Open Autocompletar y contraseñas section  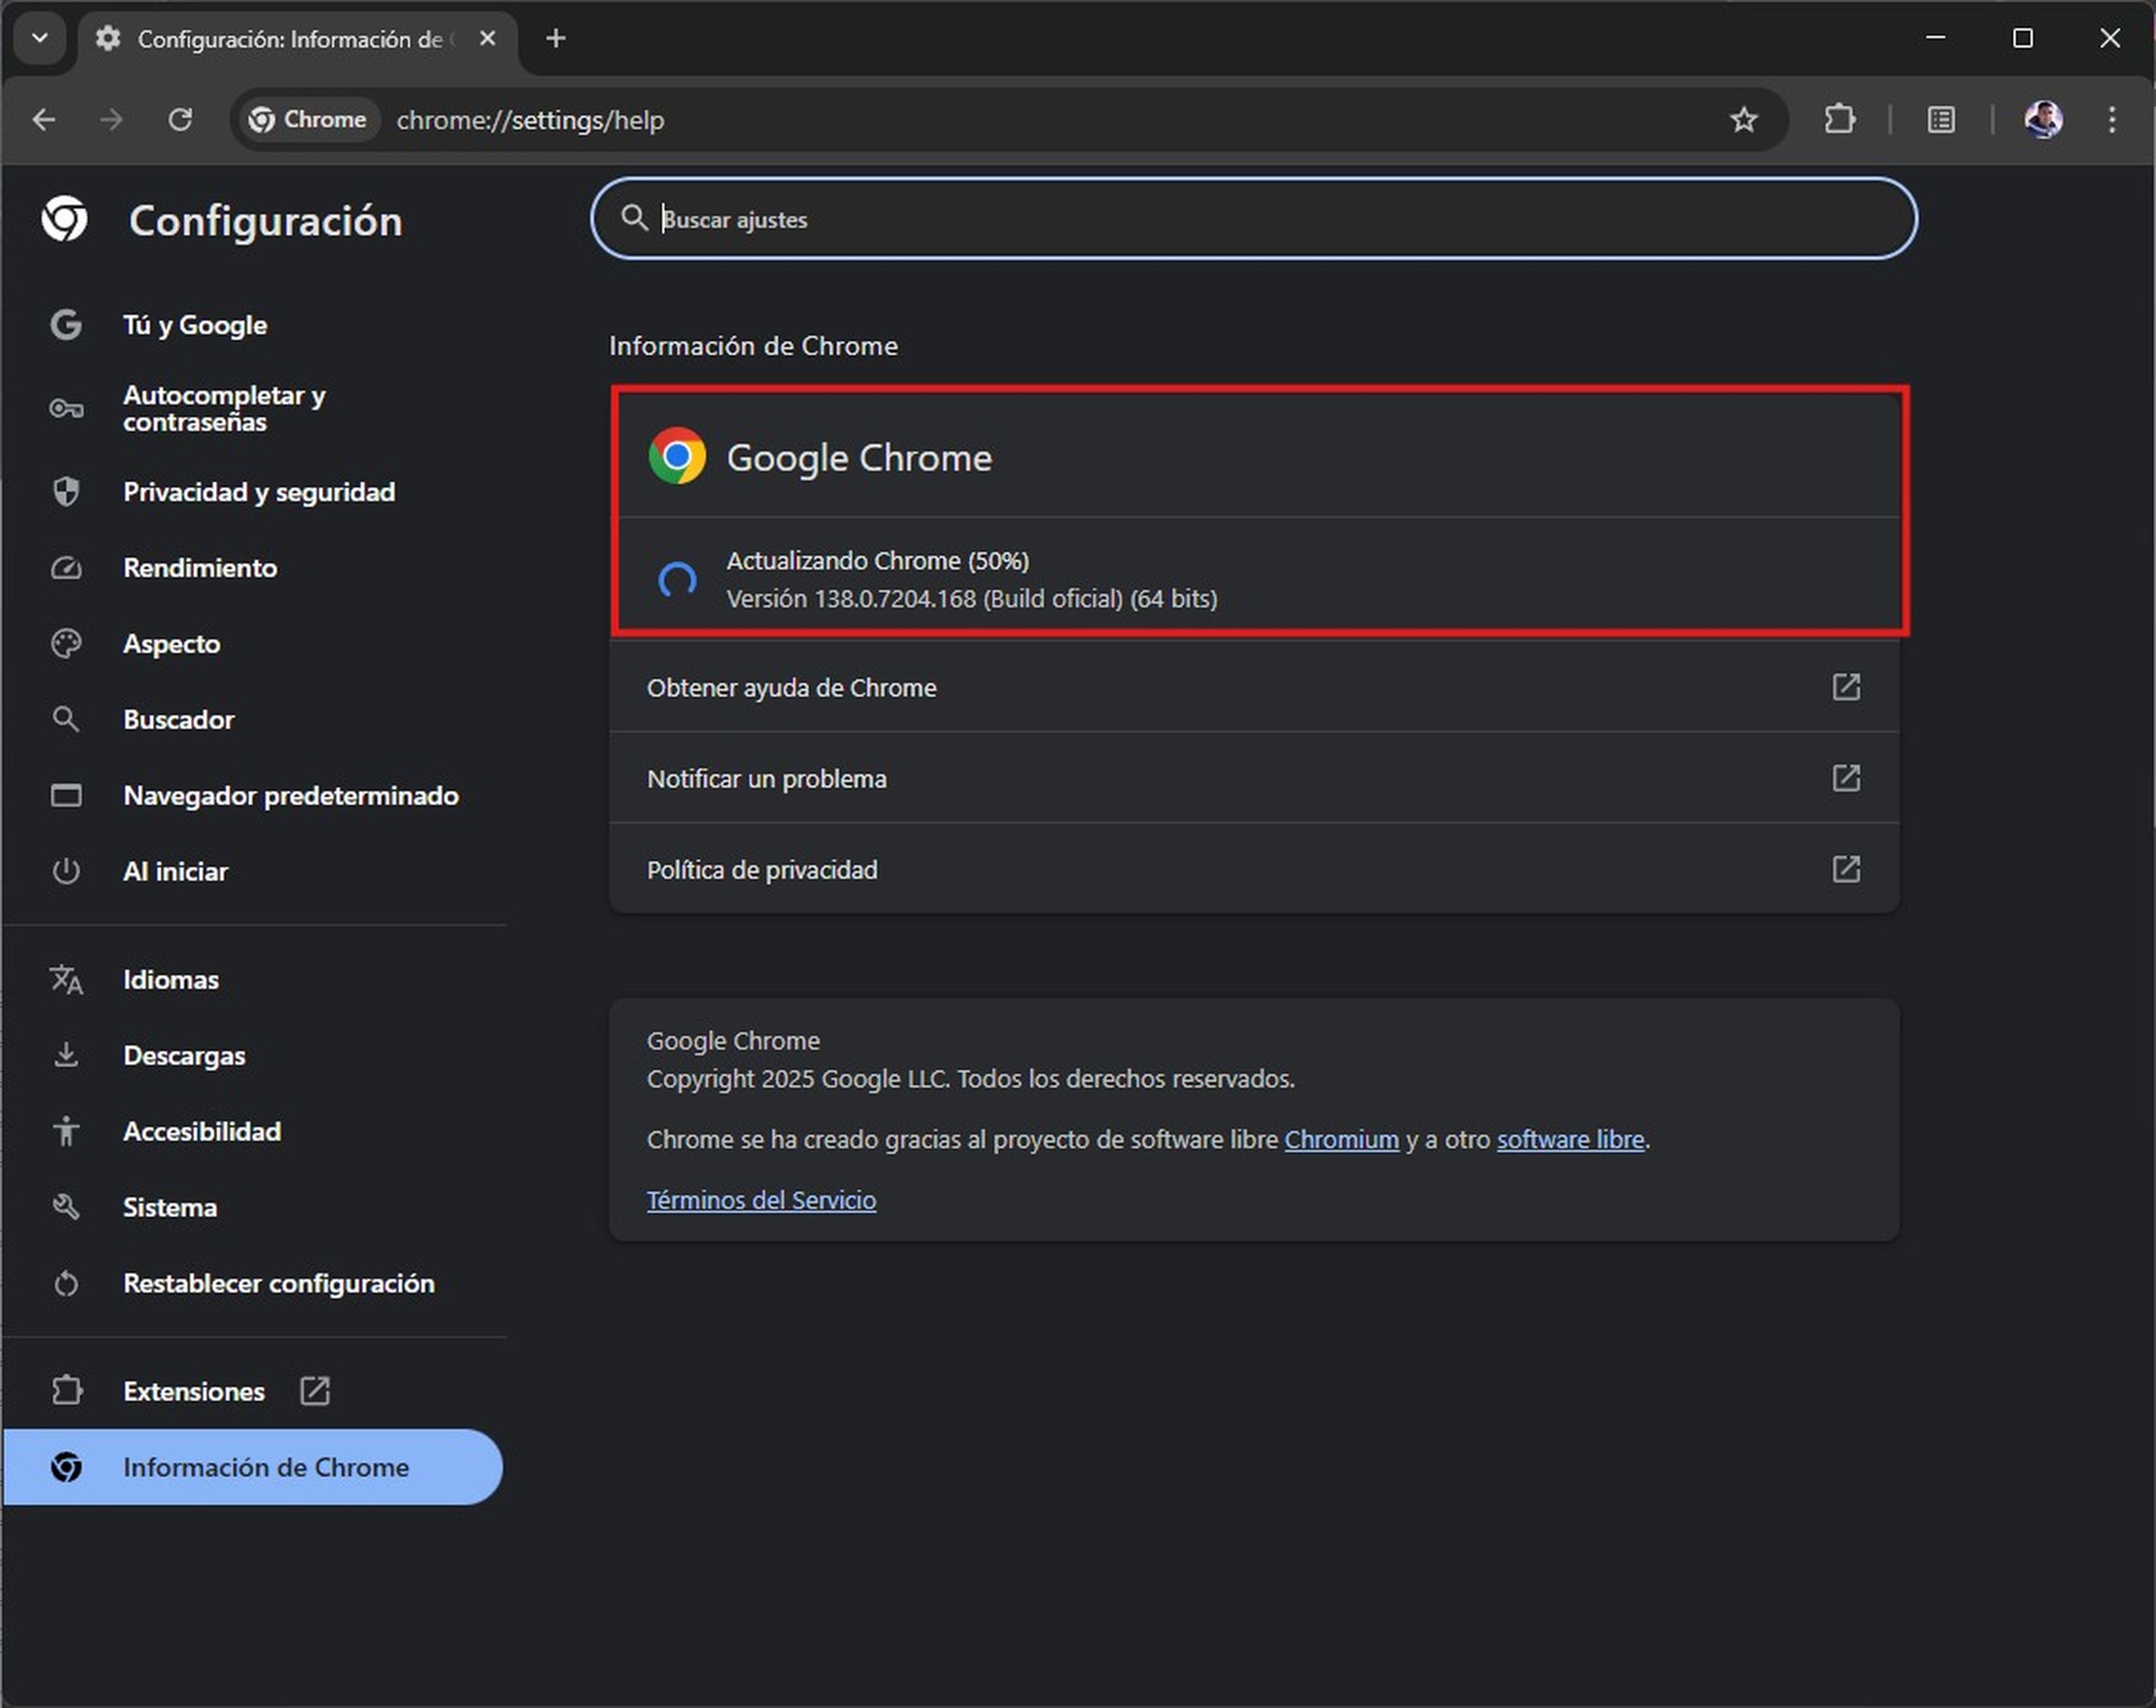[x=254, y=408]
